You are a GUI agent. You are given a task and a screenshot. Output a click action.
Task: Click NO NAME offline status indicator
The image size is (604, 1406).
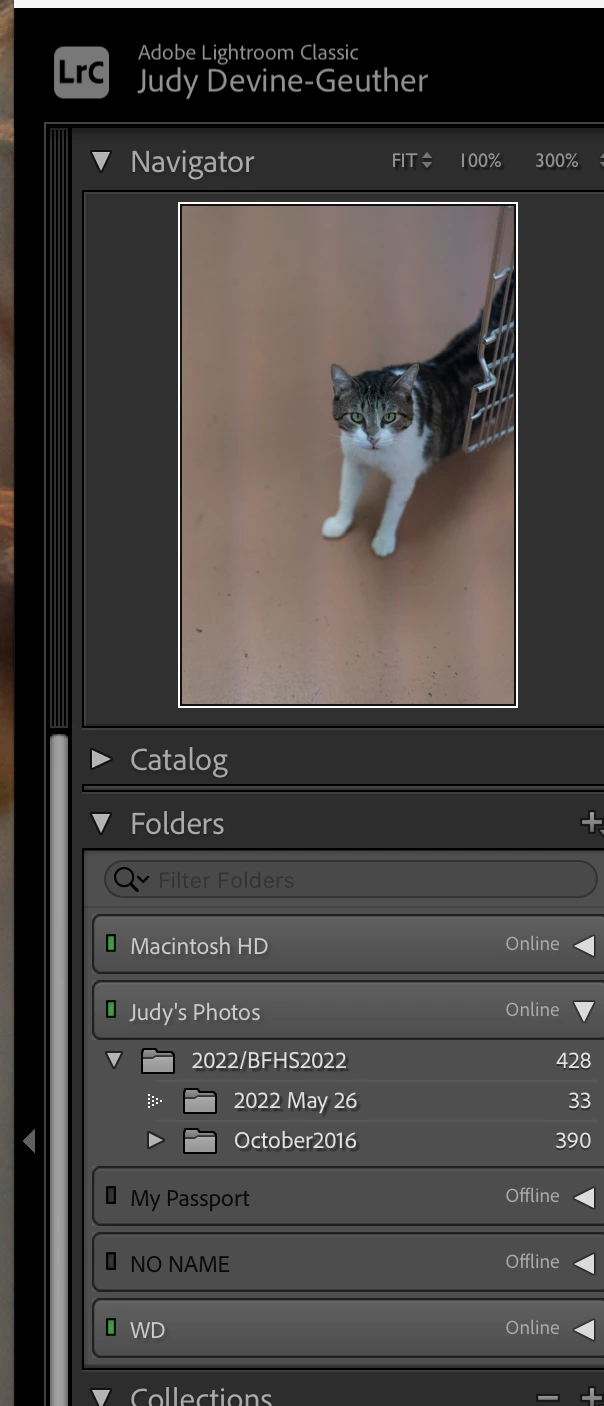[x=111, y=1261]
